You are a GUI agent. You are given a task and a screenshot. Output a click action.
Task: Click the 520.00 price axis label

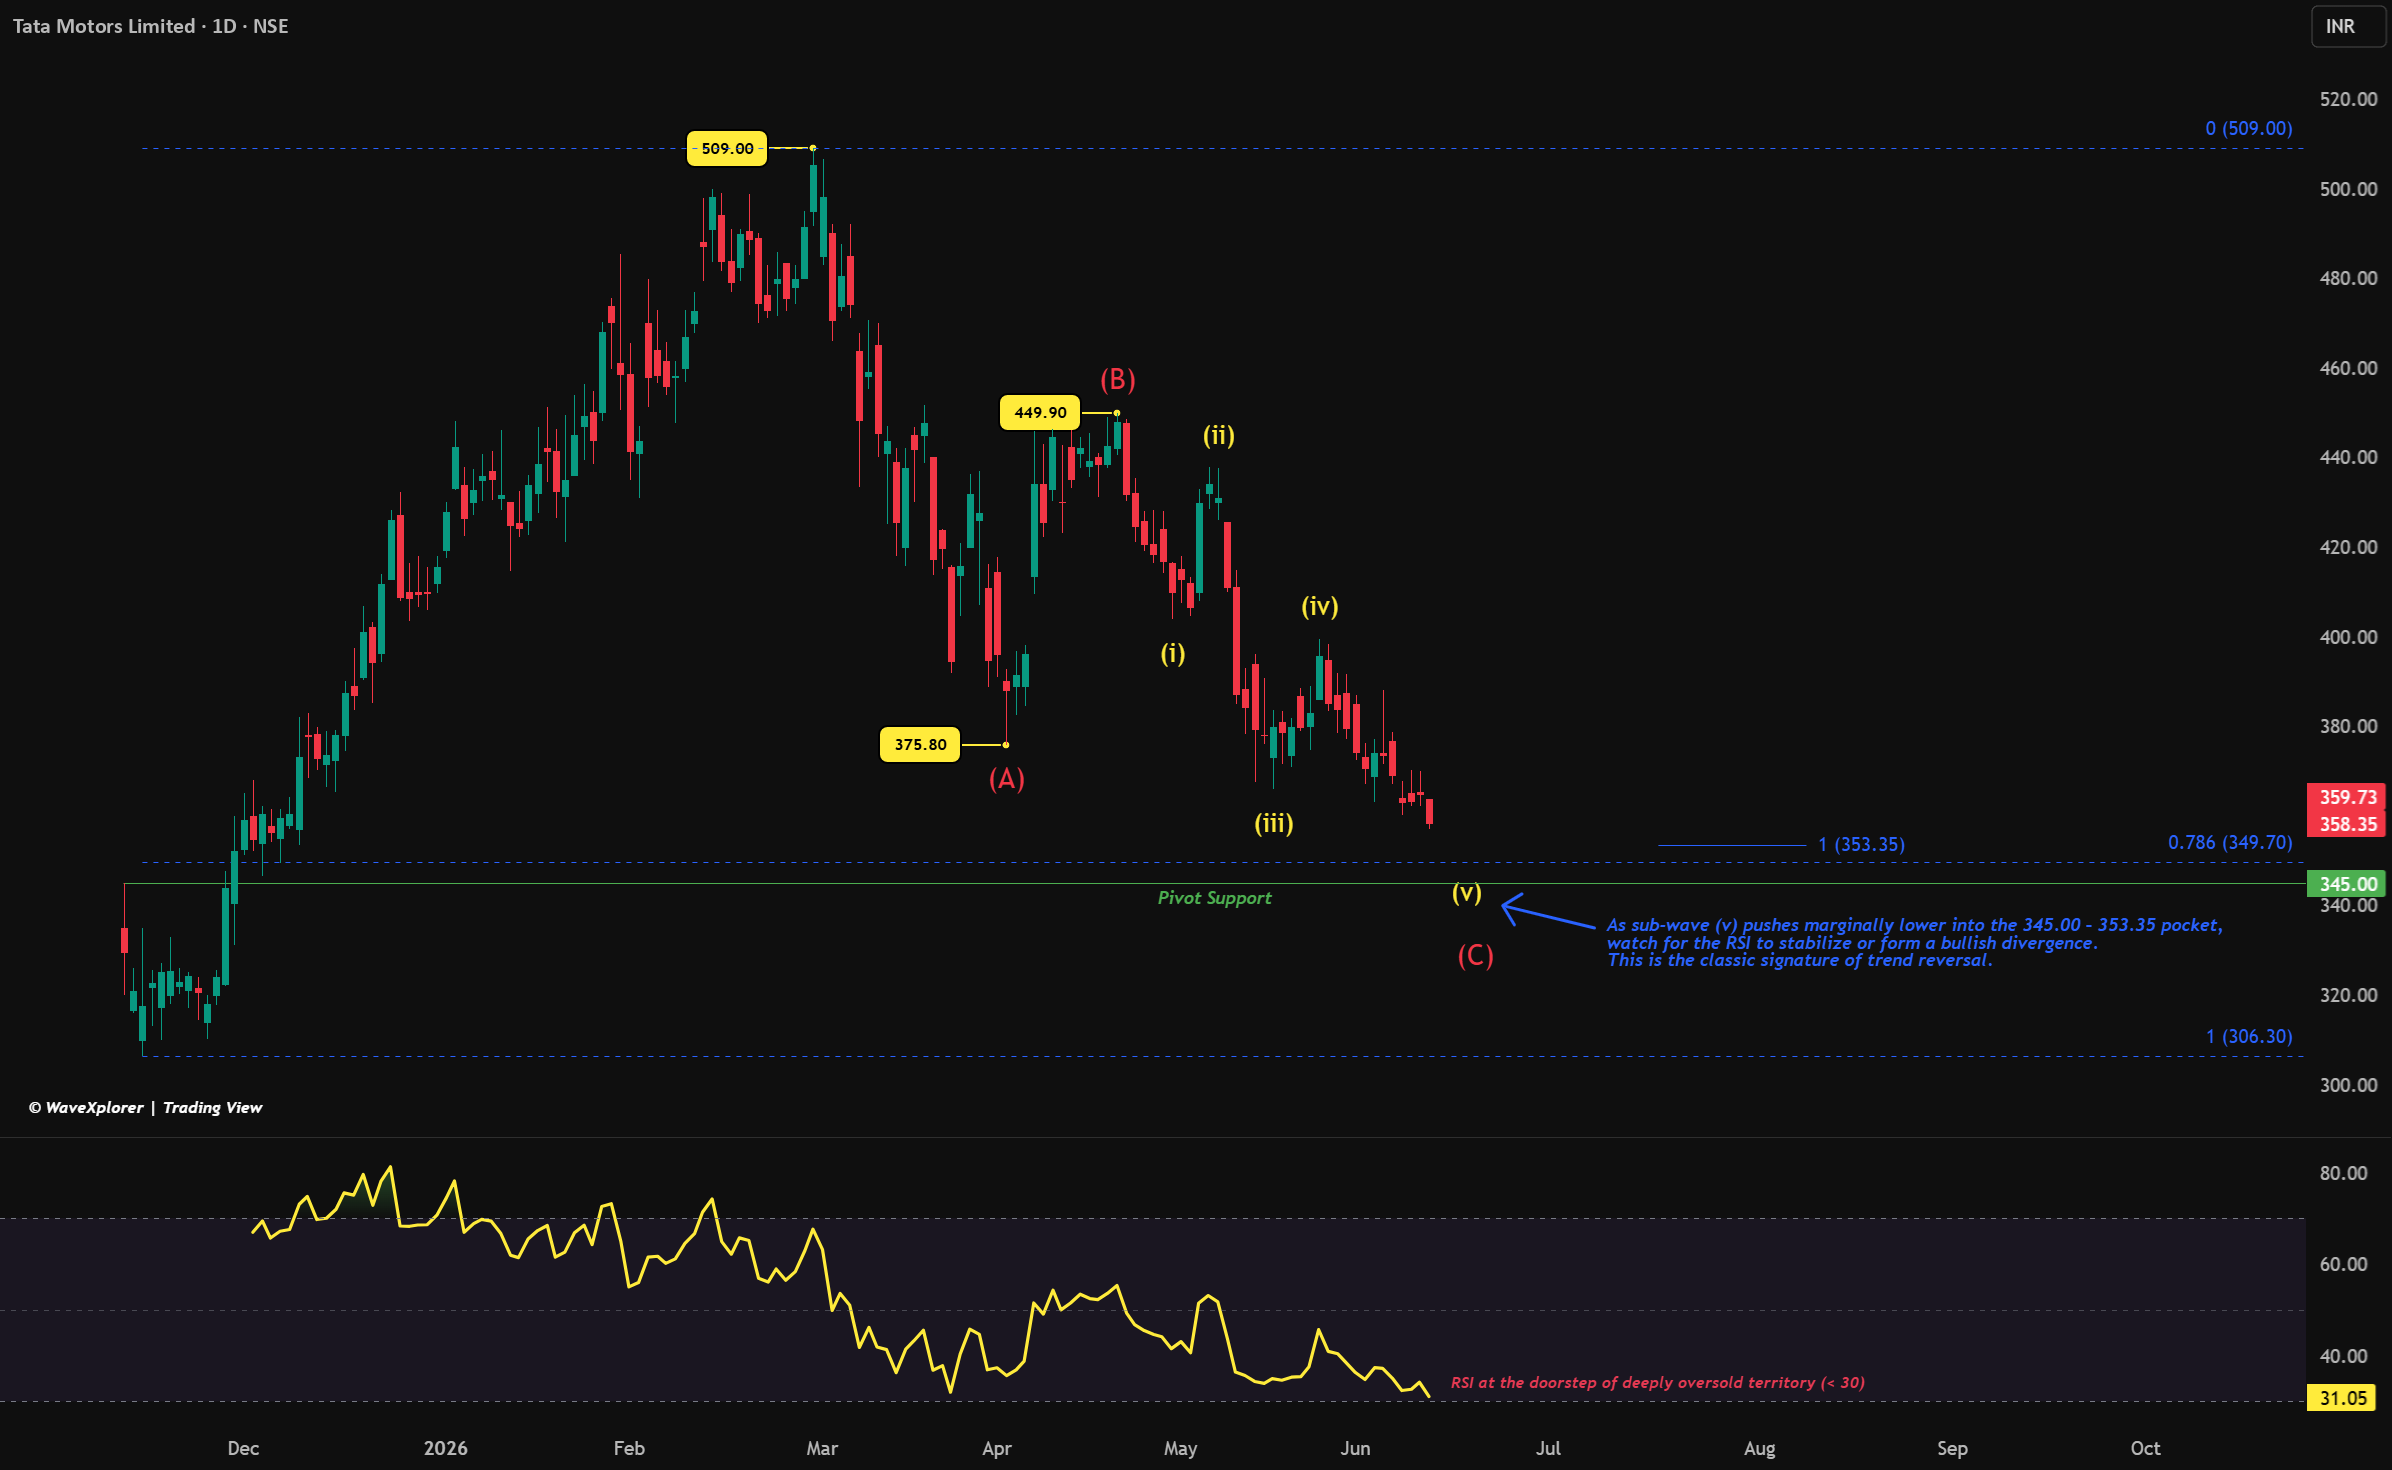click(2348, 99)
